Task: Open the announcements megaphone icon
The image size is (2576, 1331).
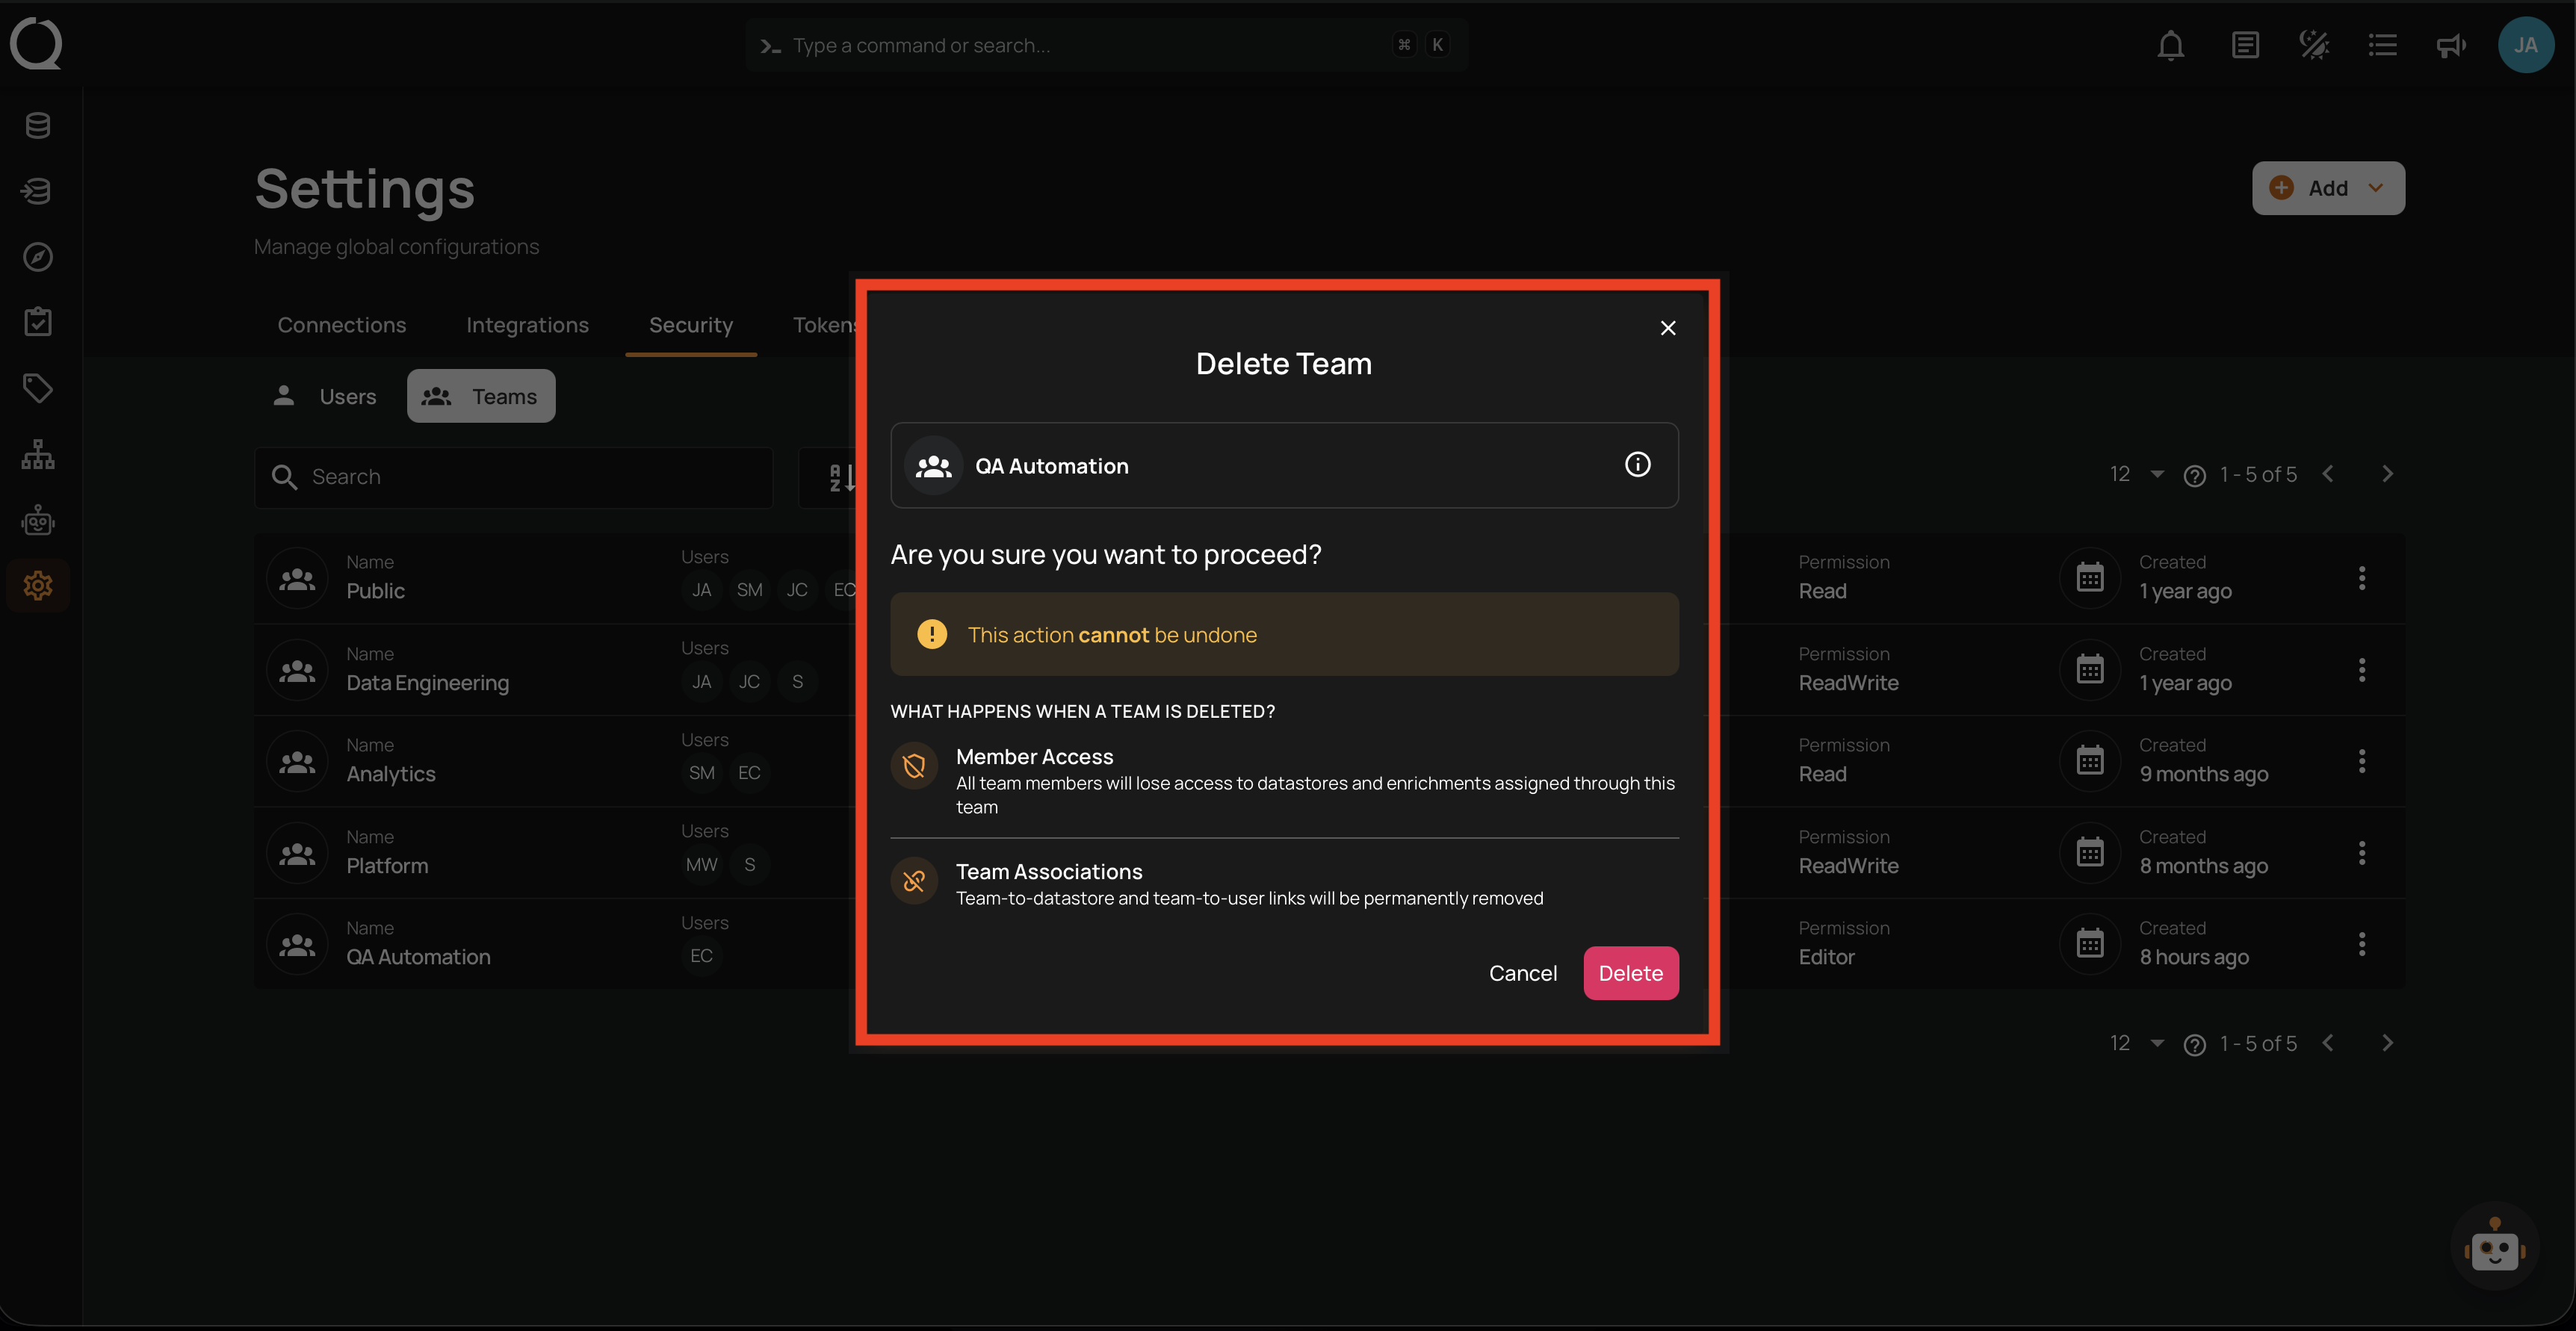Action: coord(2451,45)
